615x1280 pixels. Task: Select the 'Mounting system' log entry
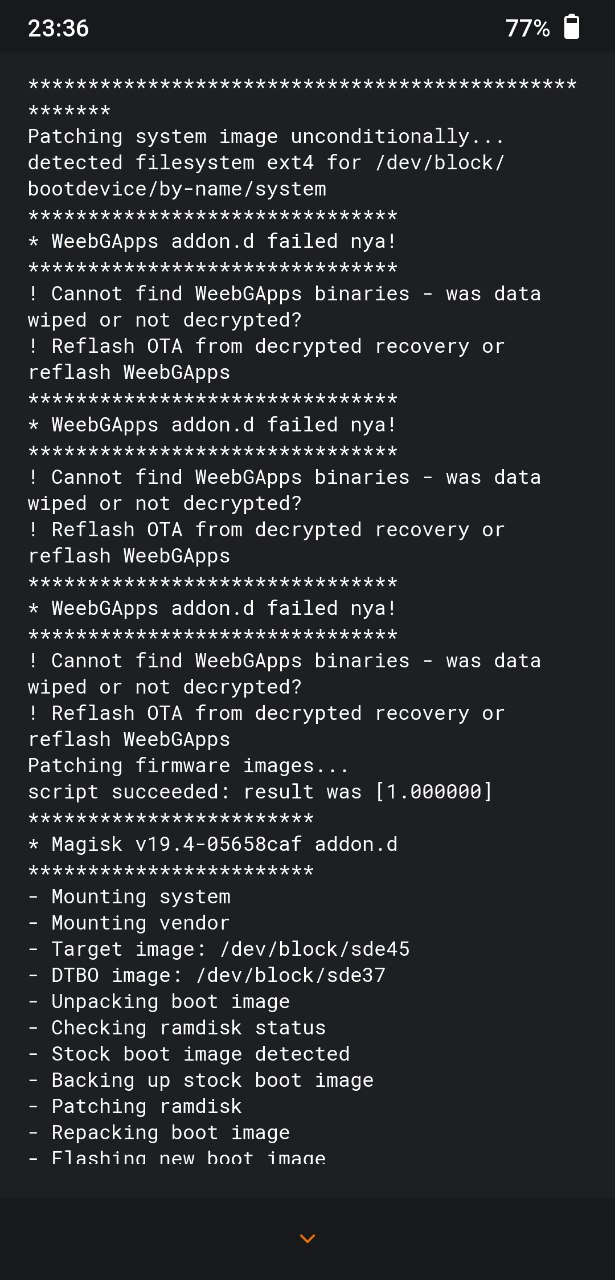tap(129, 897)
